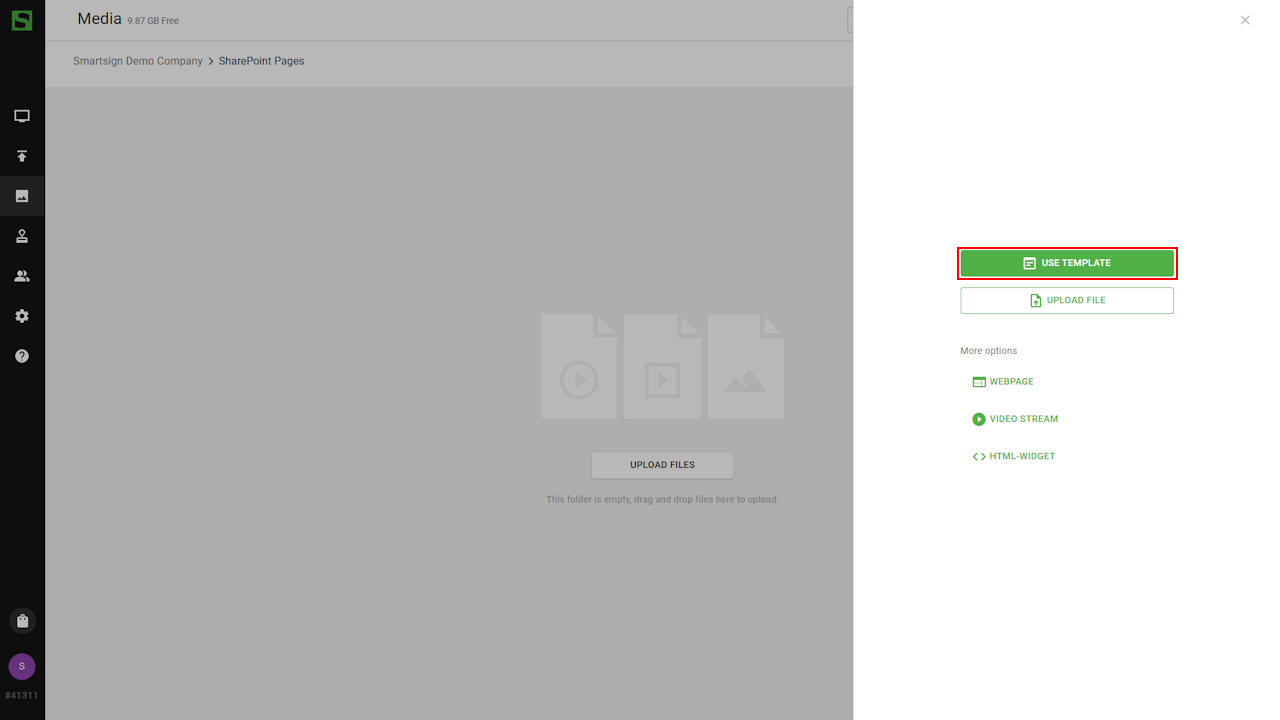The image size is (1280, 720).
Task: Click the shopping bag store icon
Action: click(22, 621)
